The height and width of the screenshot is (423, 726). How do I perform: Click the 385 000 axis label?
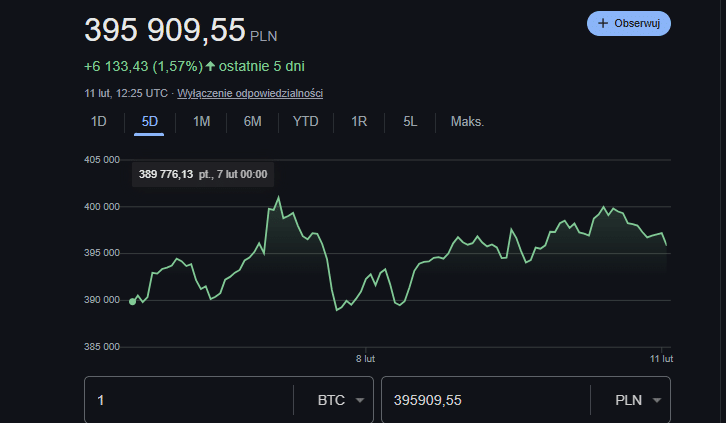pos(102,347)
